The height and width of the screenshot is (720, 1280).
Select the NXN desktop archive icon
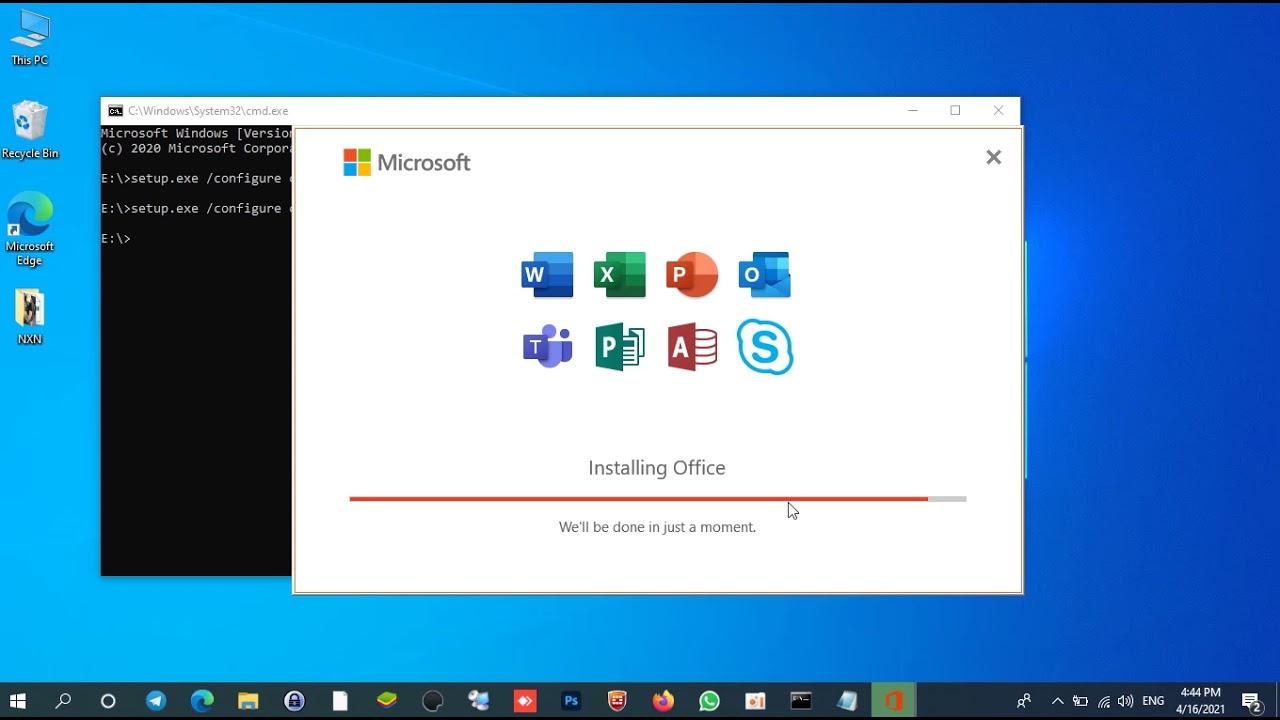point(30,317)
